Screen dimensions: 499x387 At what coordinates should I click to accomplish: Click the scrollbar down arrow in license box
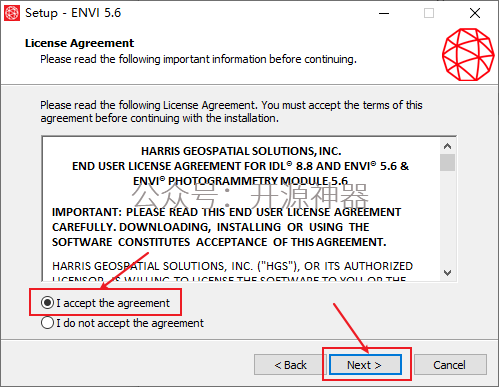point(447,272)
